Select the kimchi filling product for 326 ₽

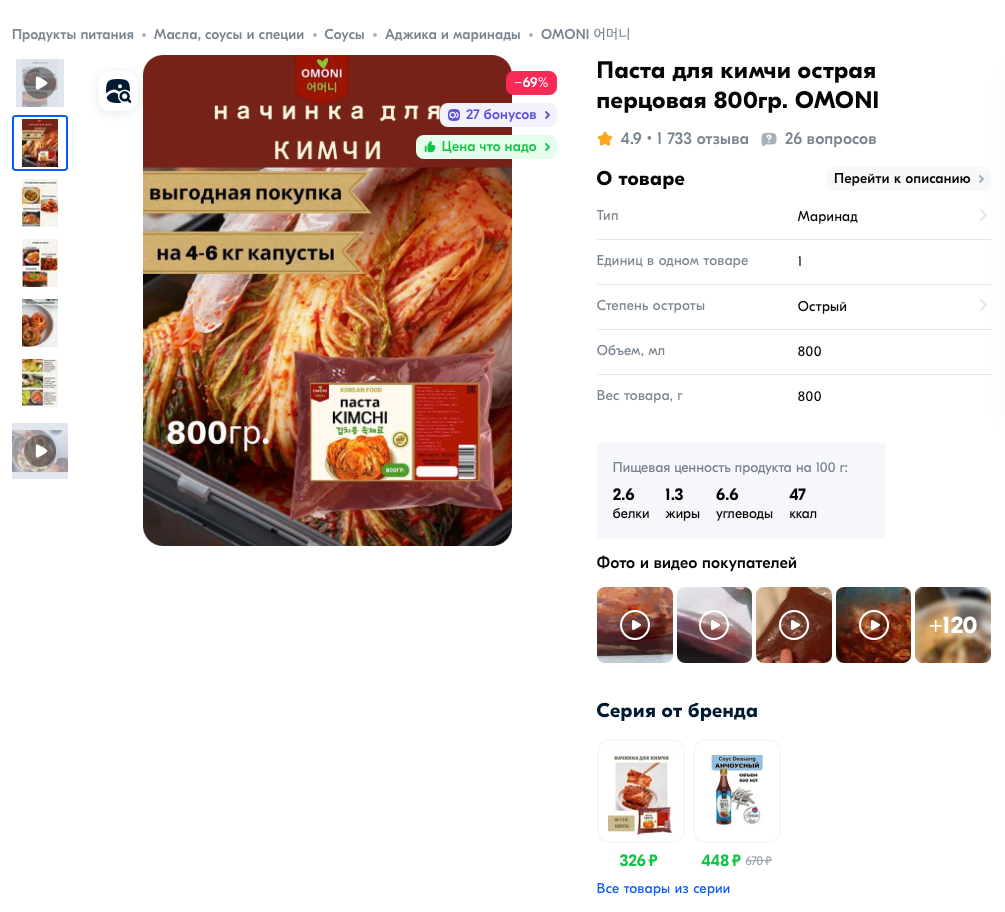640,790
